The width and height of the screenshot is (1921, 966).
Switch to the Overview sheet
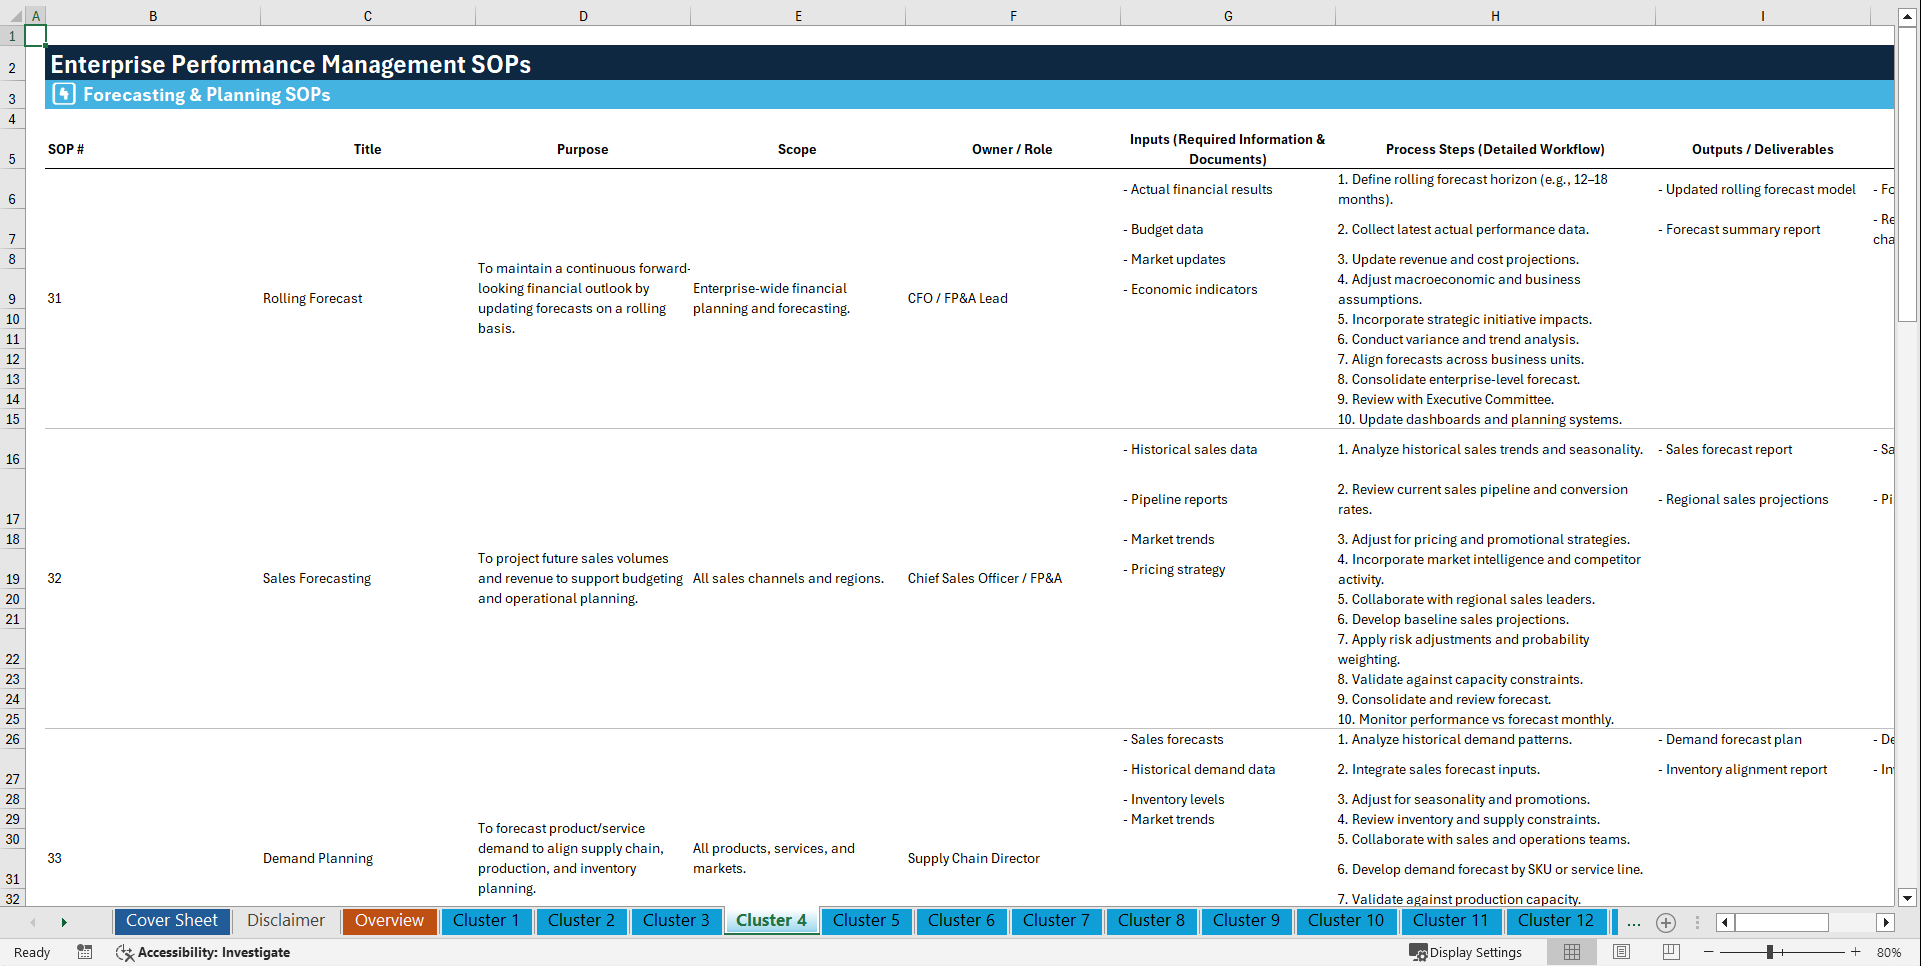tap(389, 921)
